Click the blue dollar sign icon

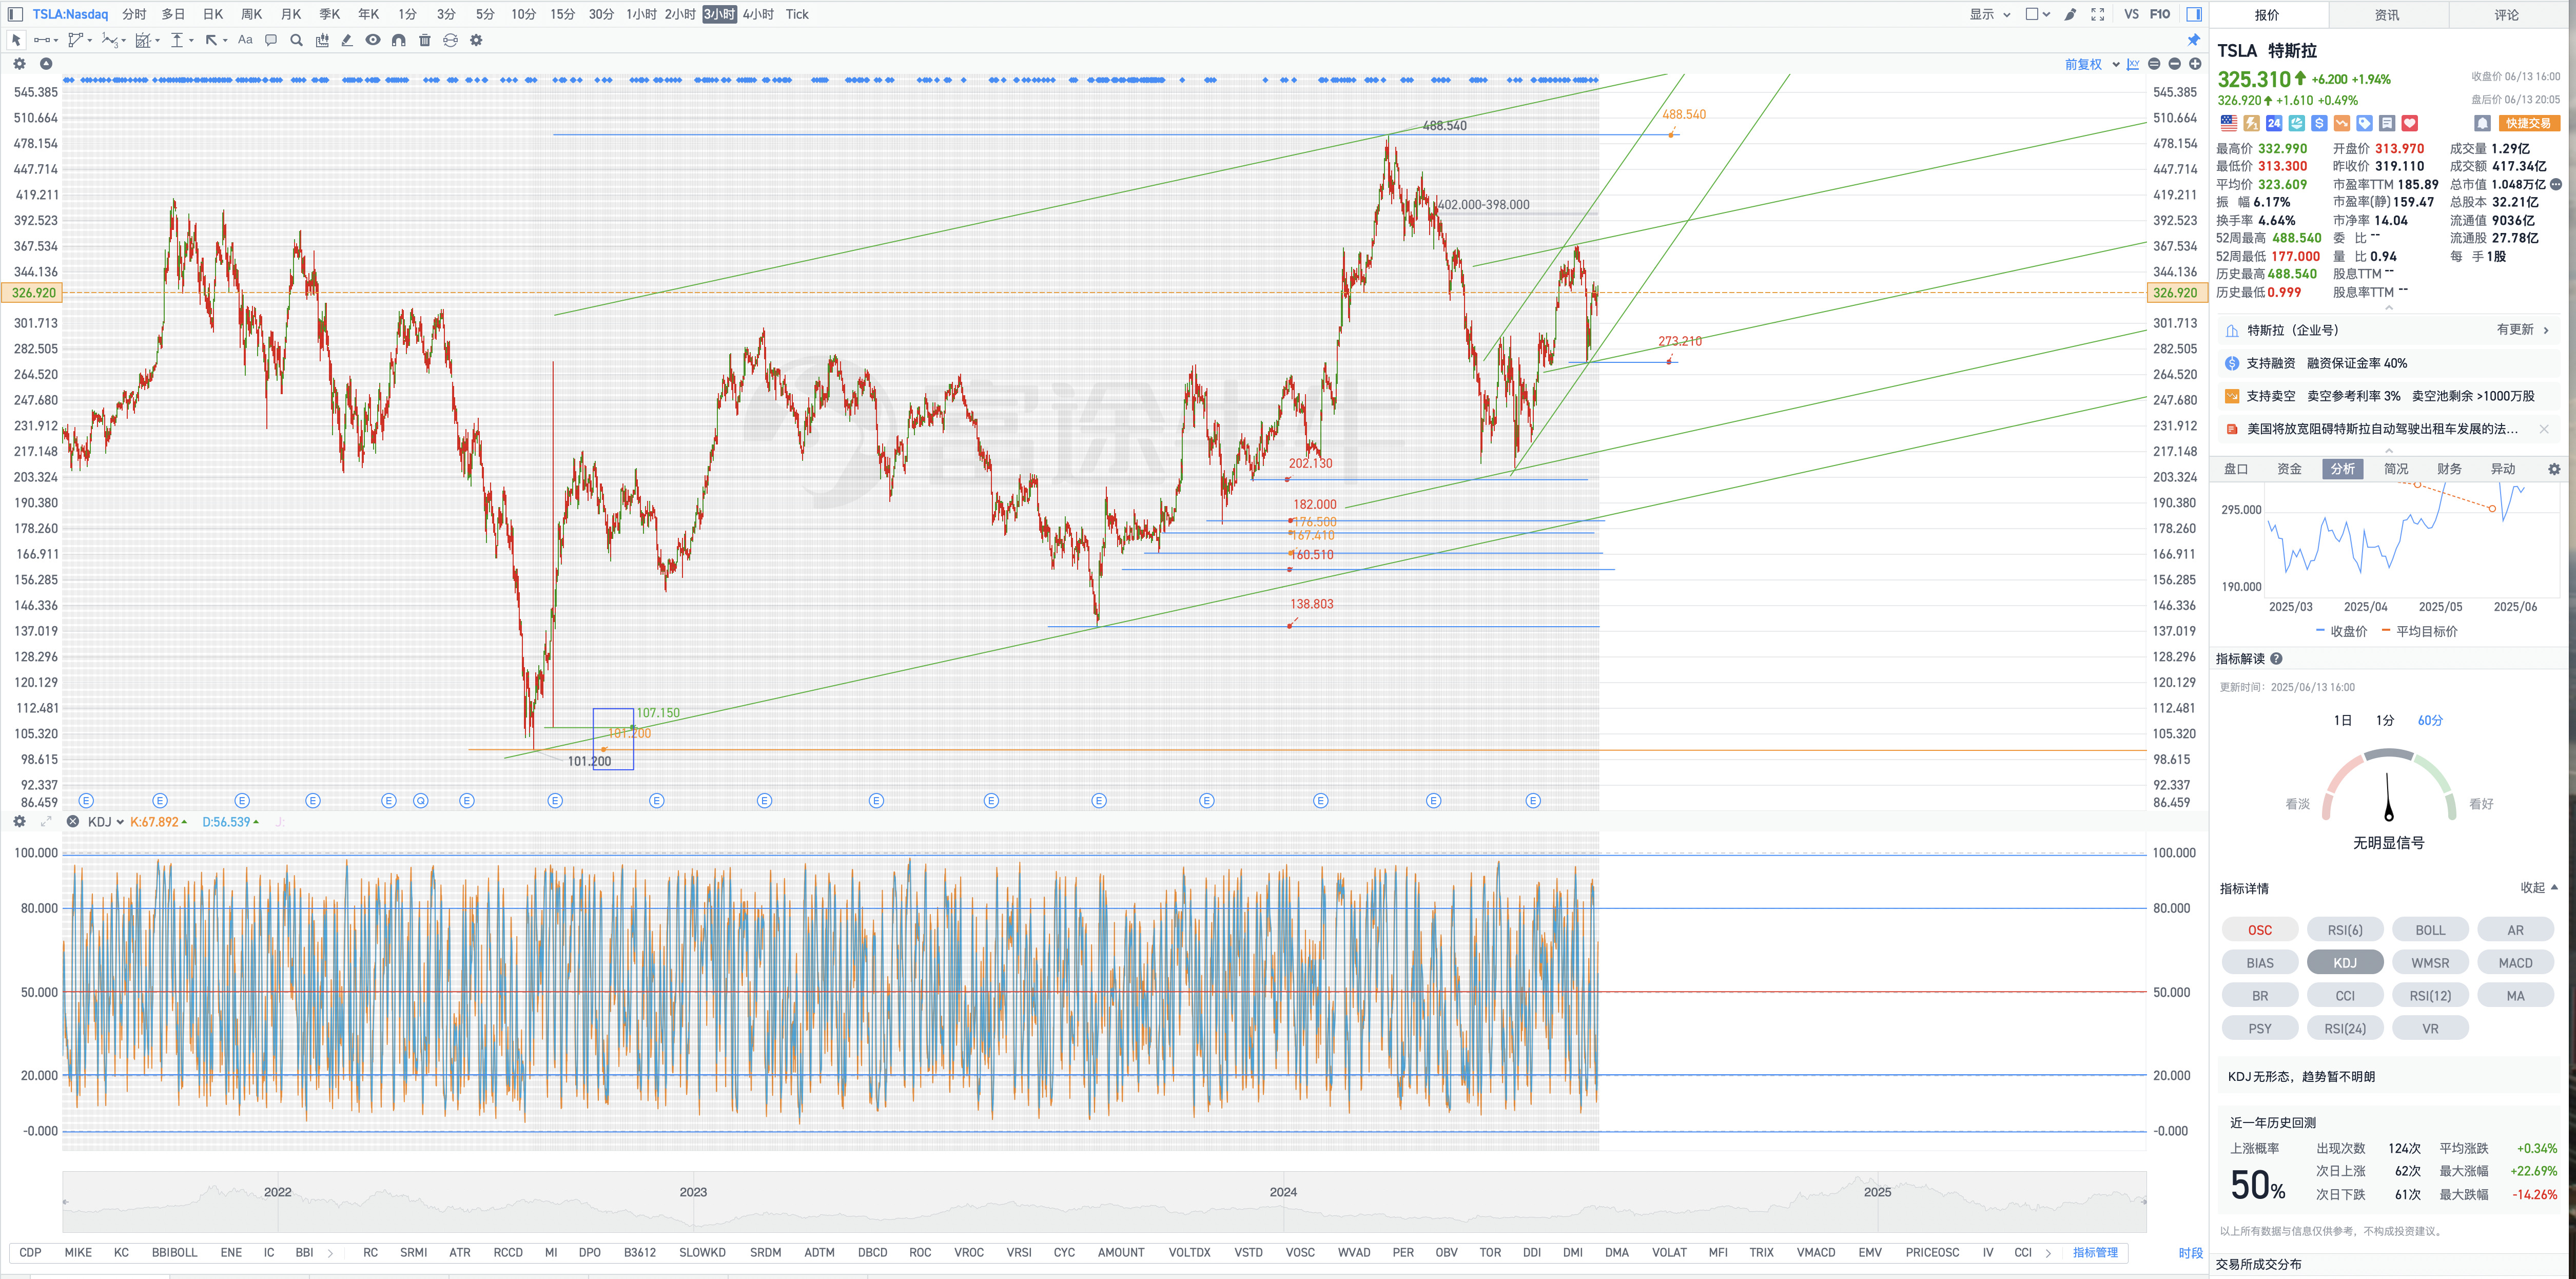point(2319,123)
